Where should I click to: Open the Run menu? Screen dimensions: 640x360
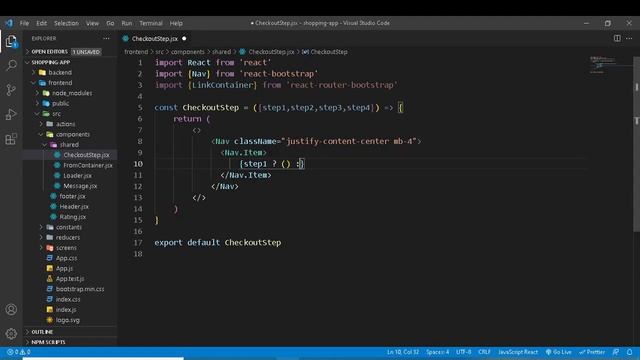[127, 23]
